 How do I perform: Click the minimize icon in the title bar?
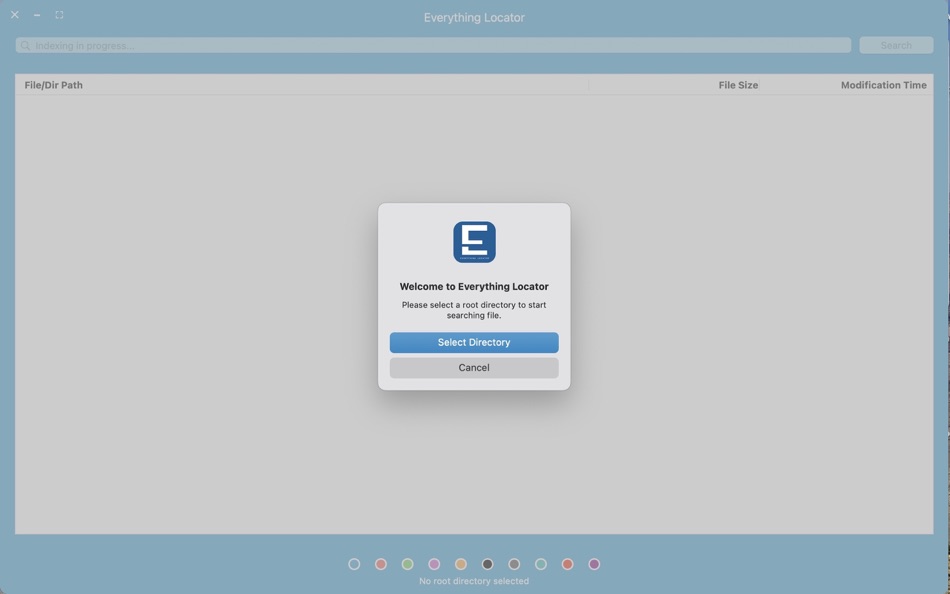click(37, 15)
